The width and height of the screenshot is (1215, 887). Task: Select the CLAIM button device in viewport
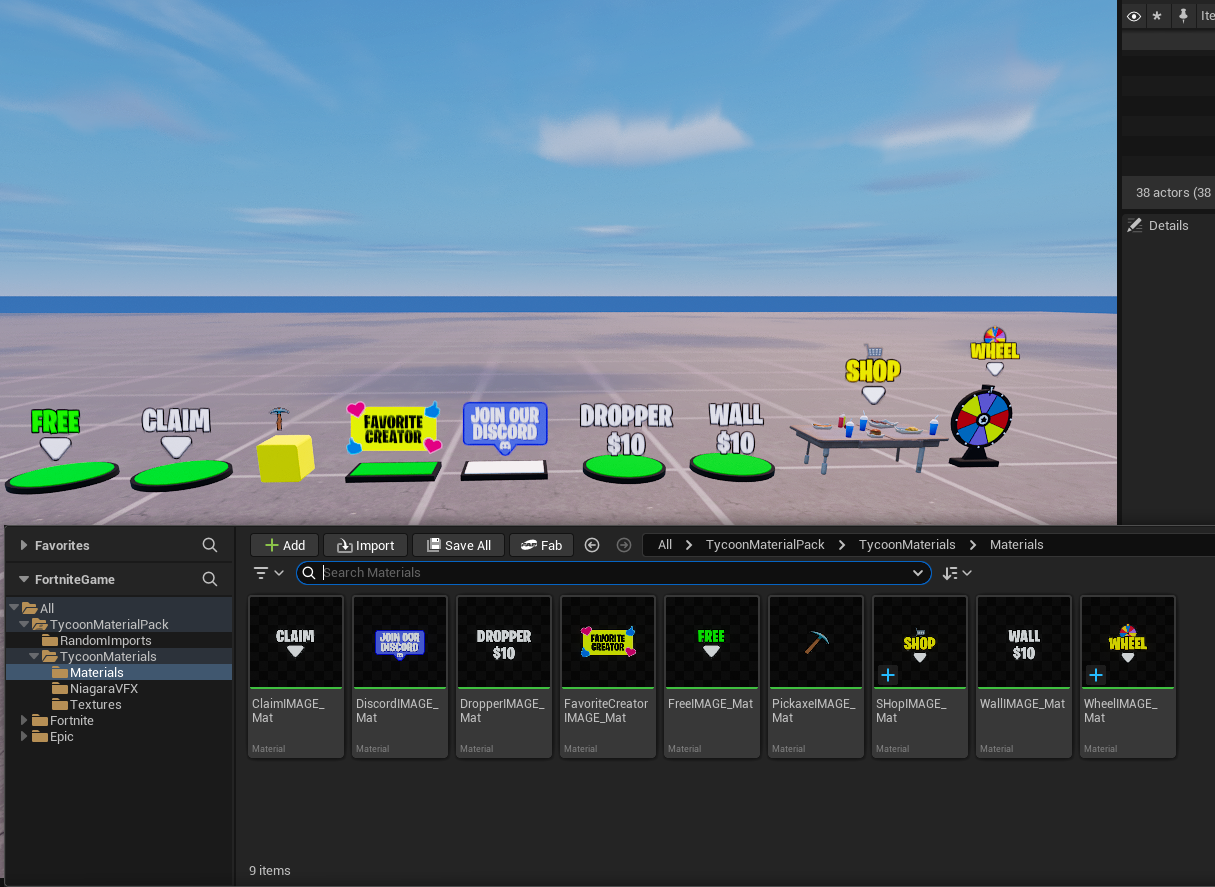(x=182, y=474)
